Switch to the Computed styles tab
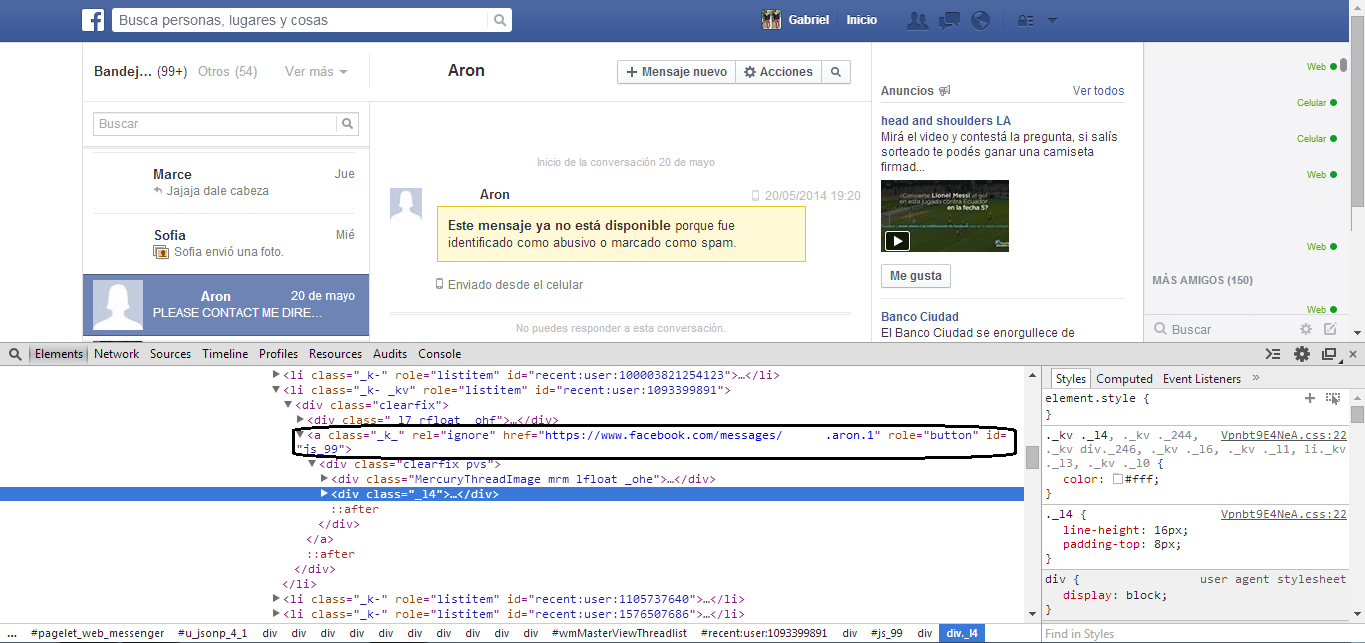The image size is (1365, 643). (1124, 379)
